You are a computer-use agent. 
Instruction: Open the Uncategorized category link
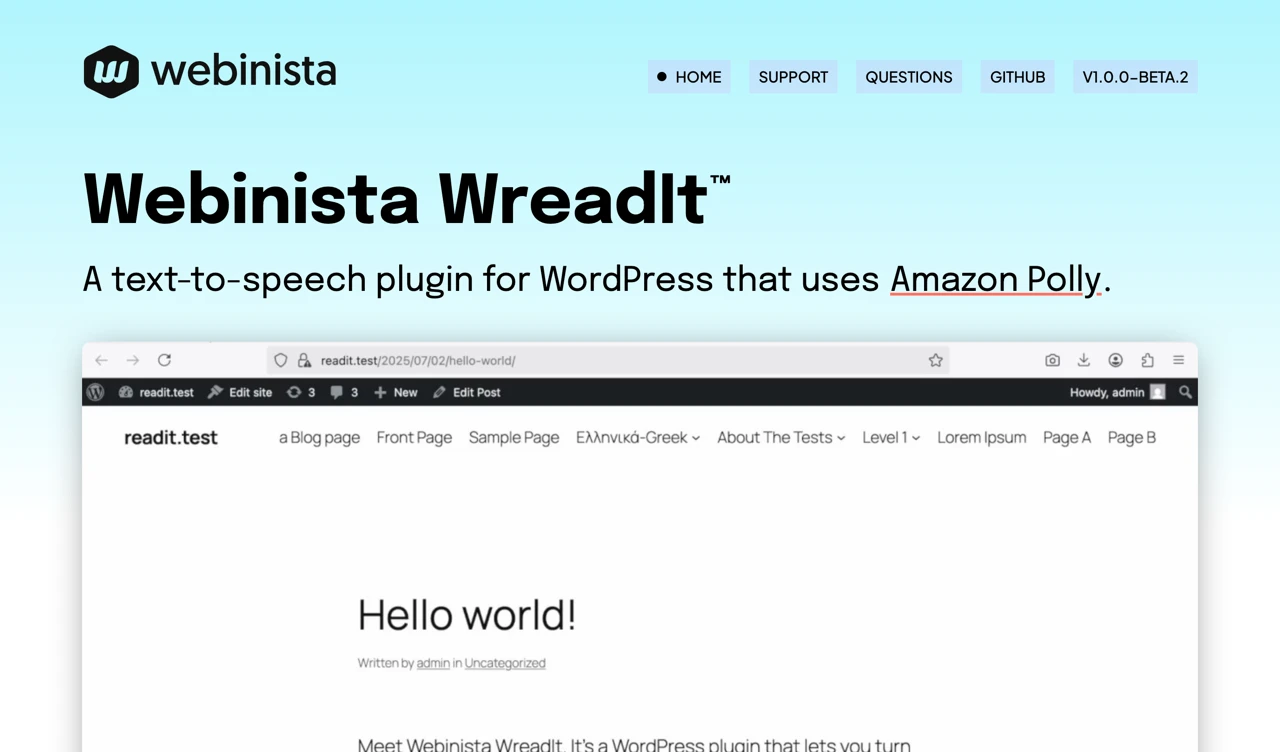(505, 663)
